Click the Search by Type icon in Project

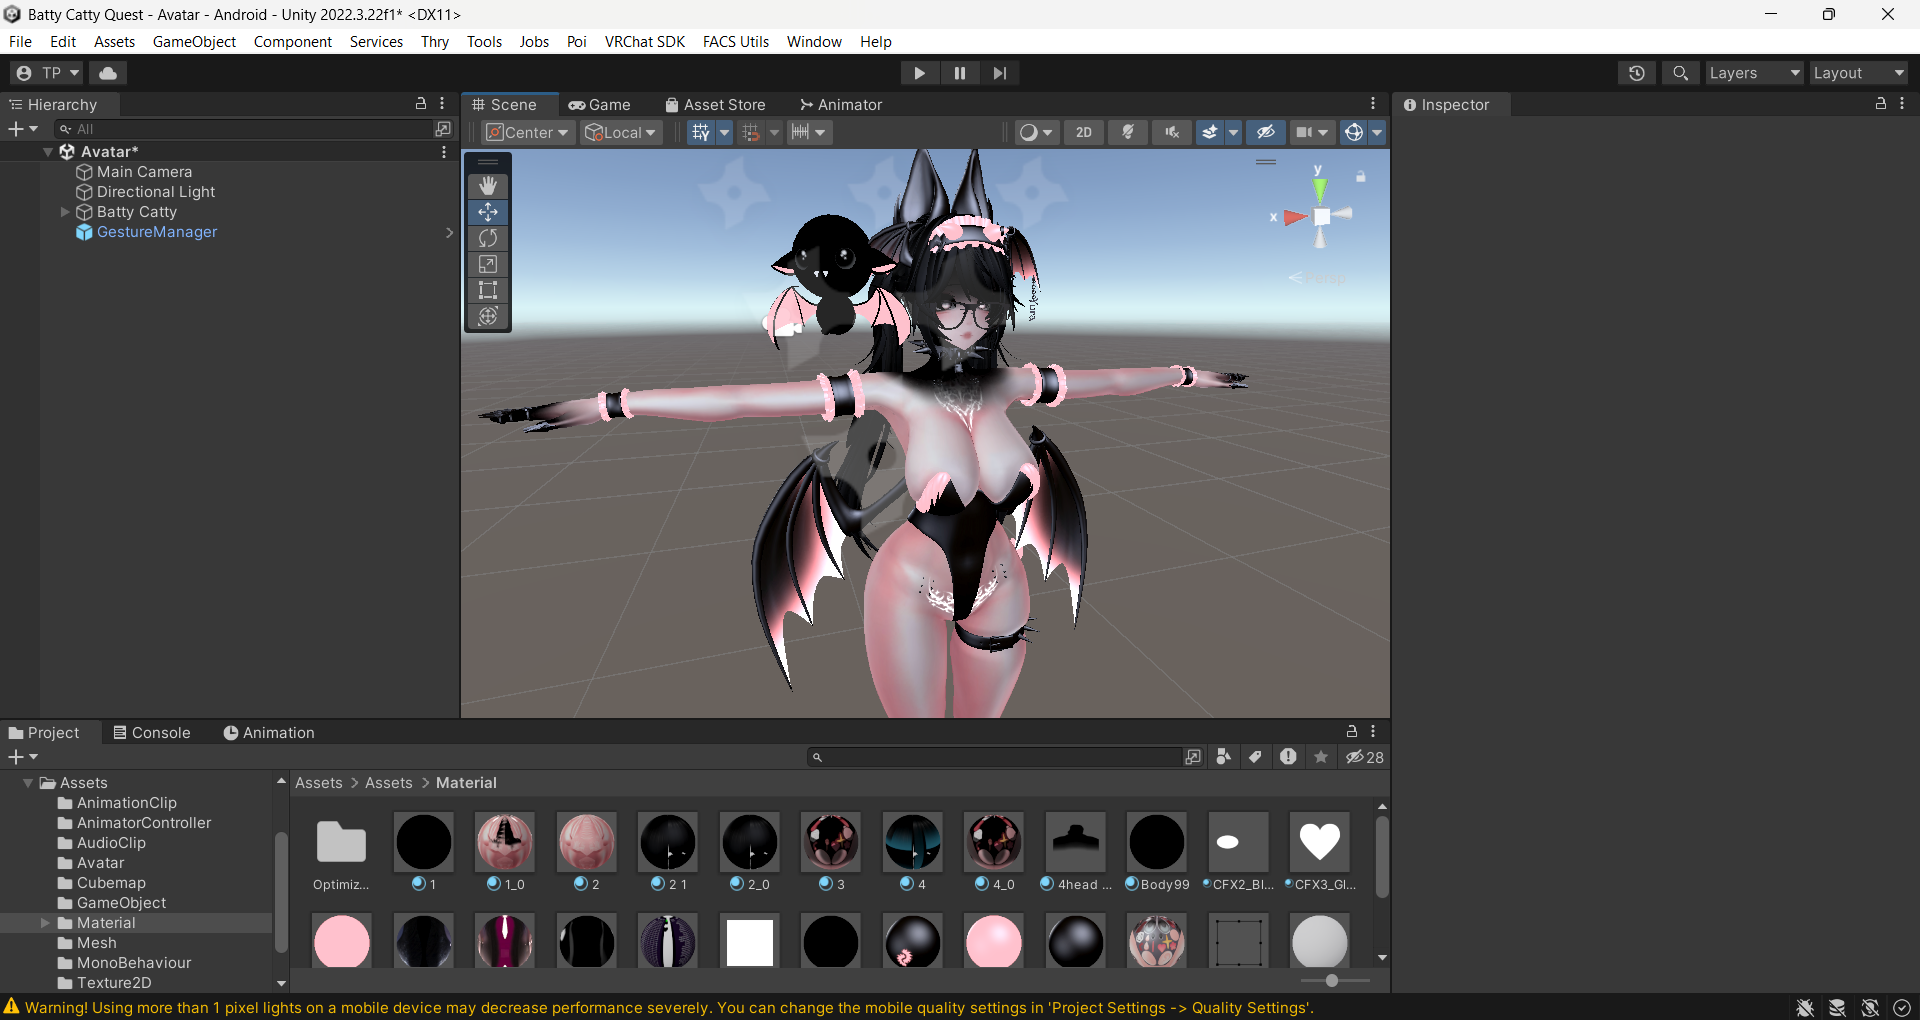point(1223,757)
